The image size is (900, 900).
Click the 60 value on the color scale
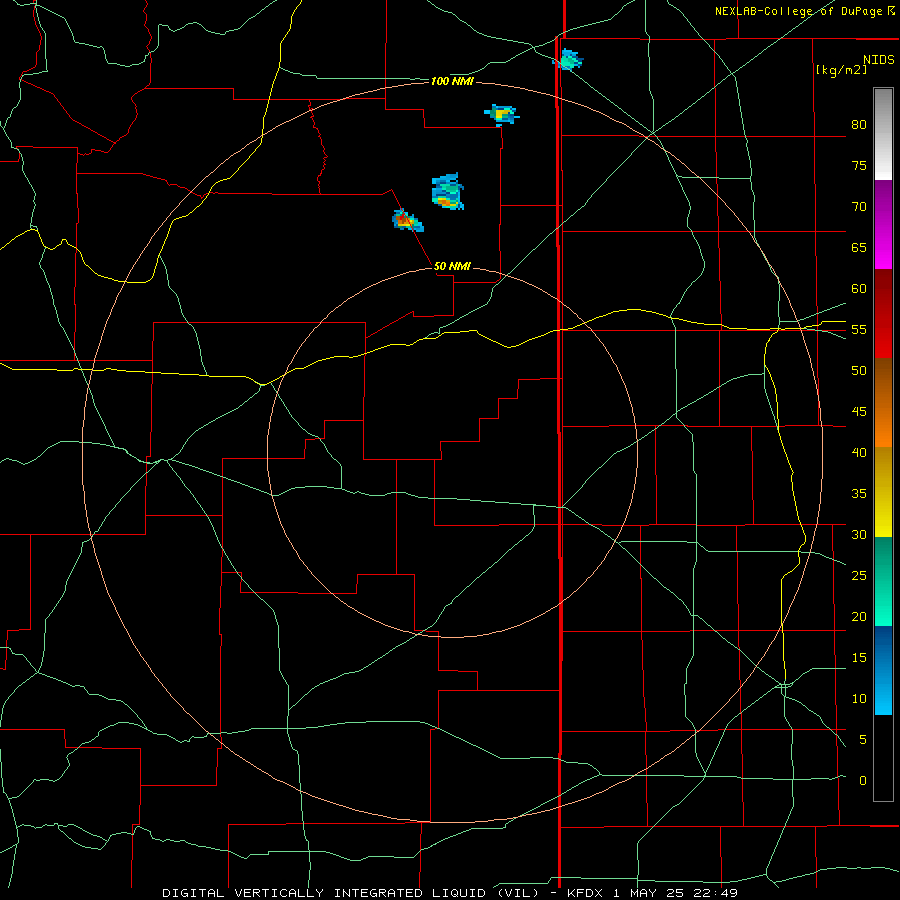coord(859,289)
